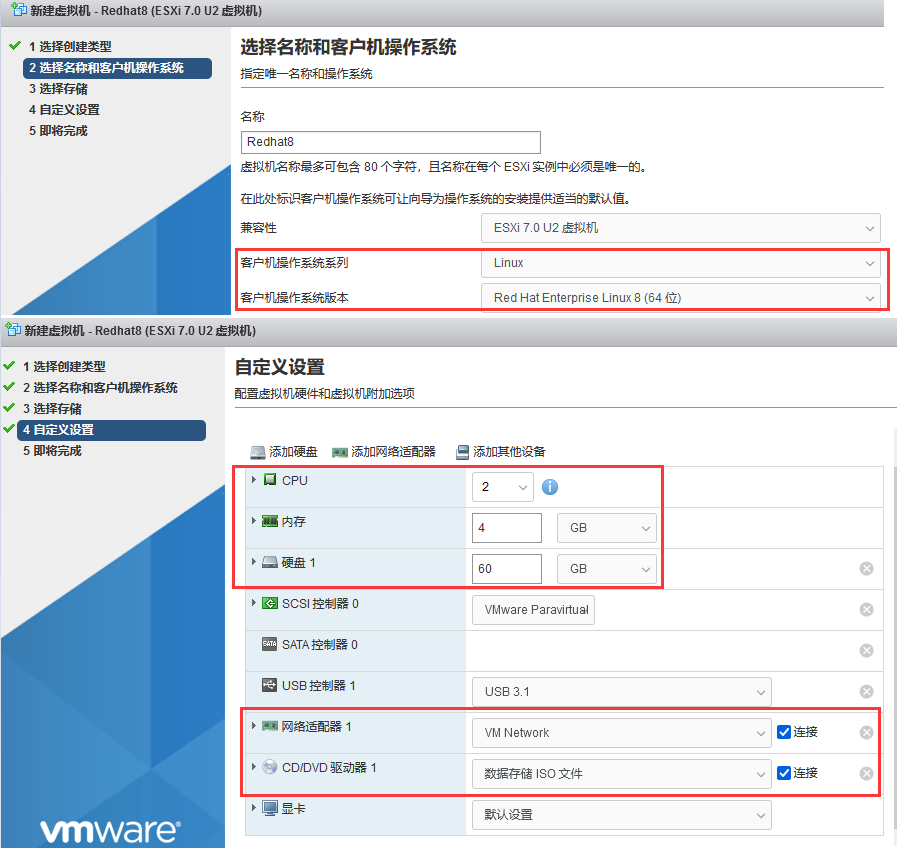The image size is (897, 848).
Task: Click the new VM icon in the lower title bar
Action: point(13,330)
